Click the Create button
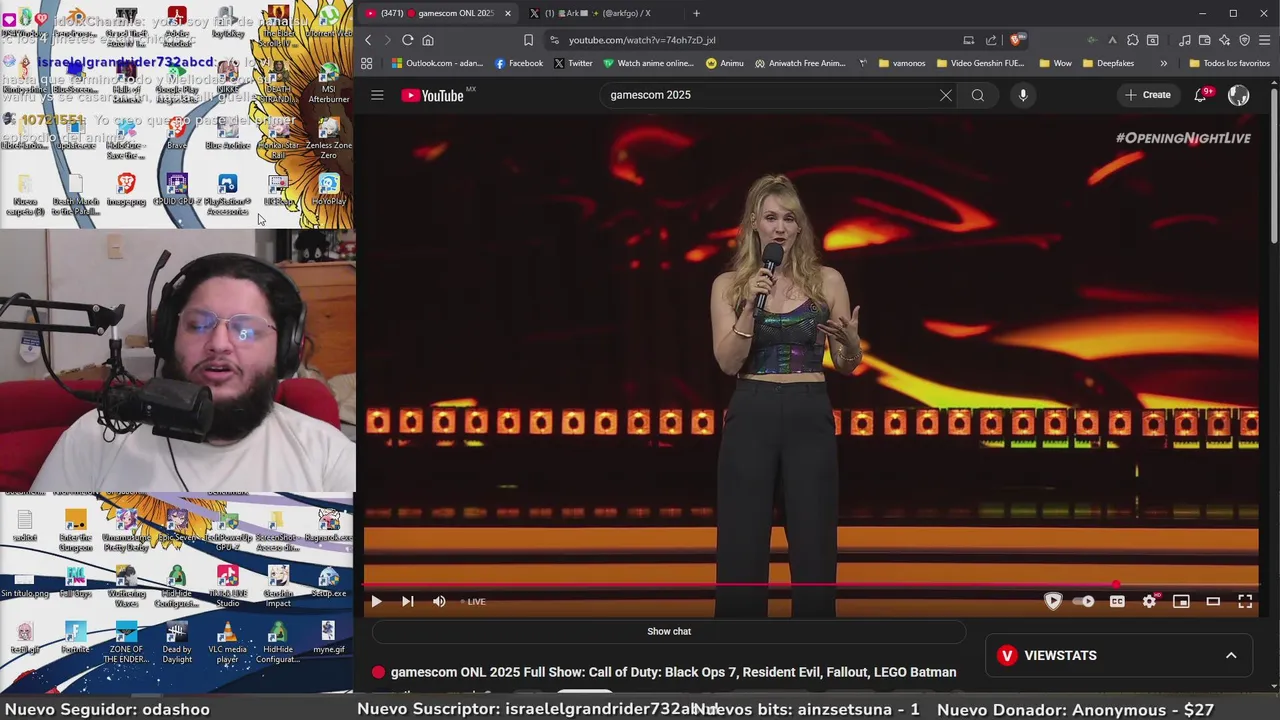This screenshot has height=720, width=1280. coord(1148,95)
